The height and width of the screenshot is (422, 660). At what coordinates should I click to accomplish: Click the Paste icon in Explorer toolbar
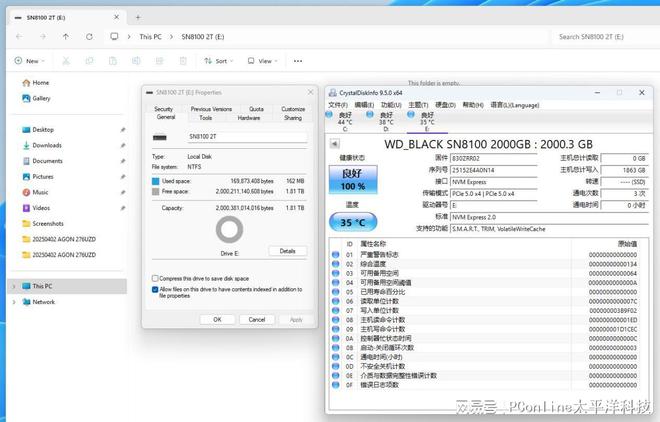tap(113, 61)
